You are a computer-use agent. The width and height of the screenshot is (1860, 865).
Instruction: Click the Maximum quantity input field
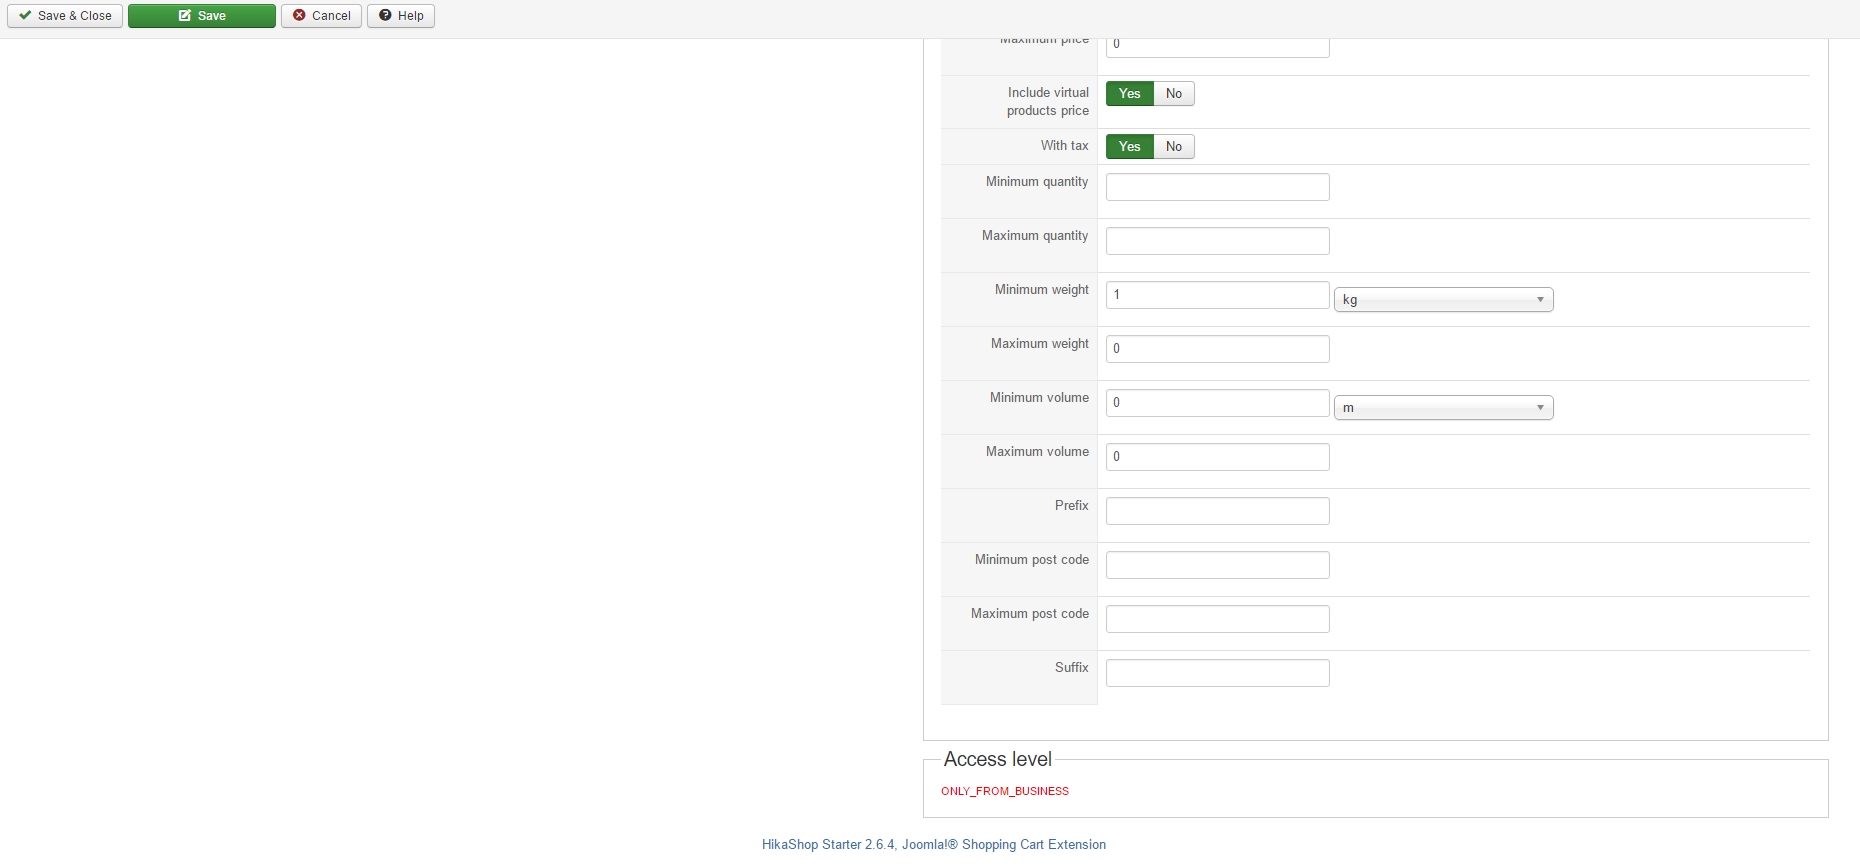point(1217,241)
